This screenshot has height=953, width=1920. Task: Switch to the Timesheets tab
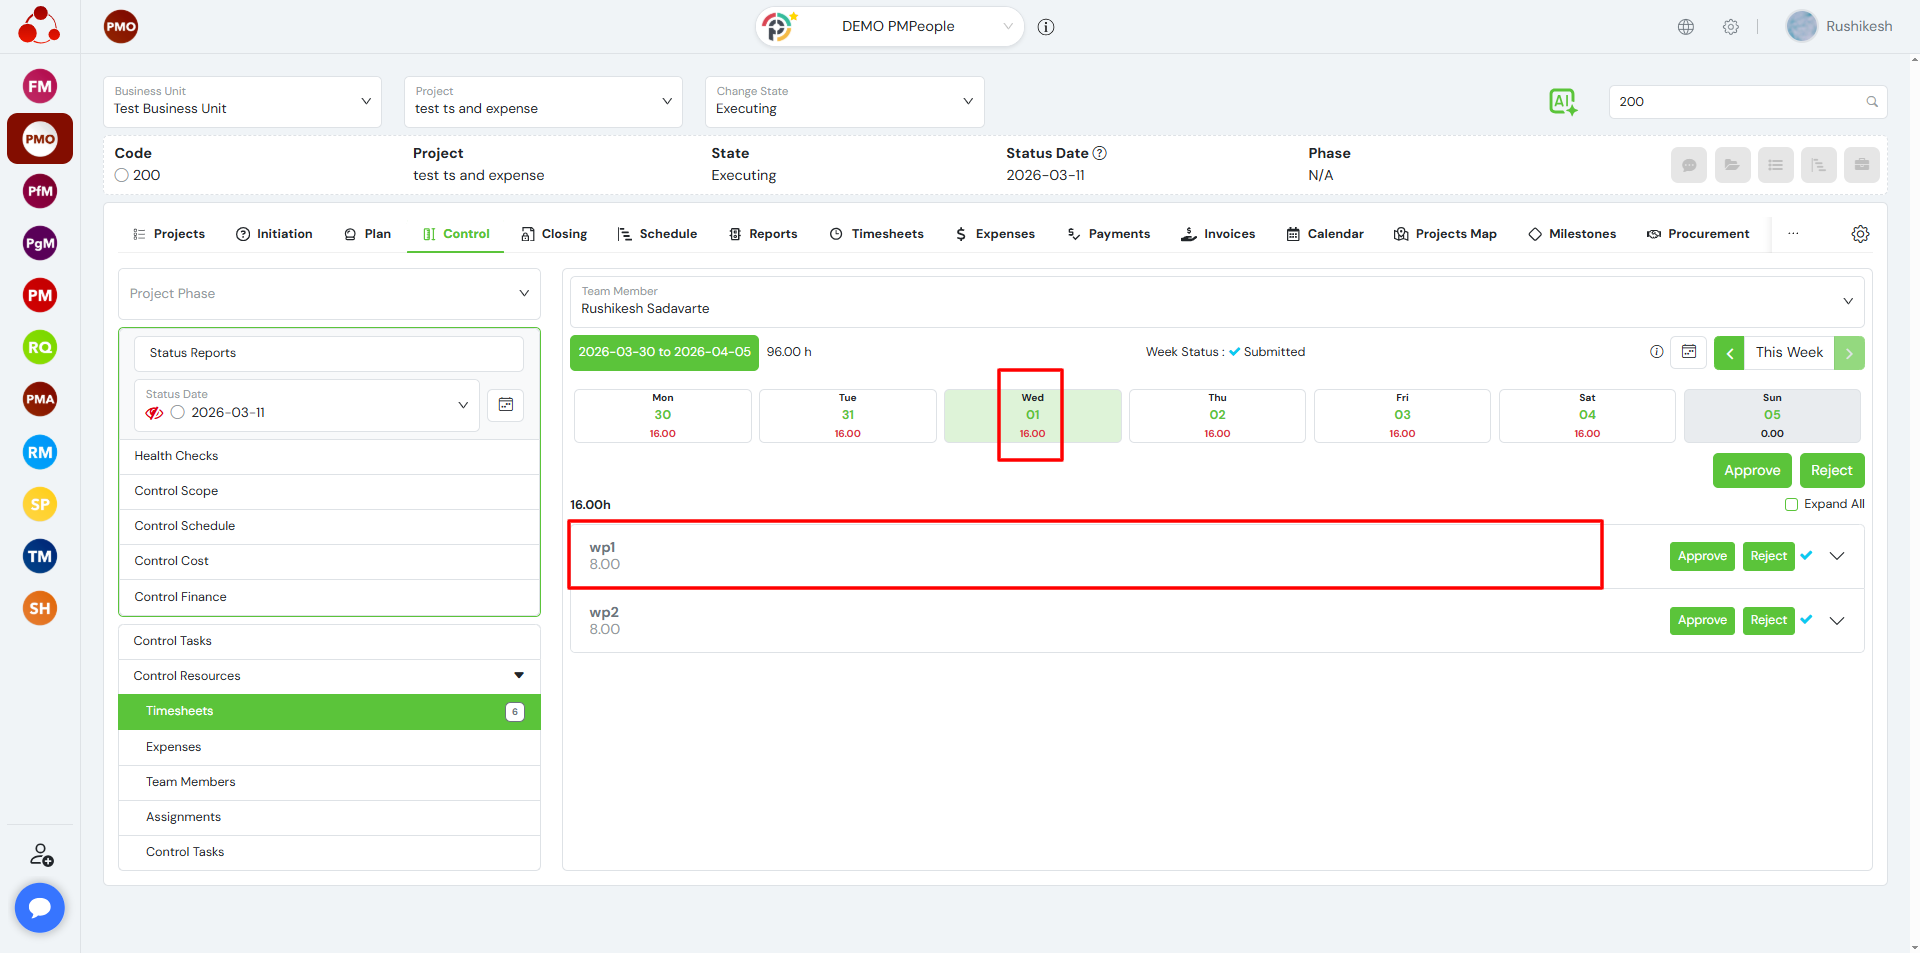click(x=877, y=234)
